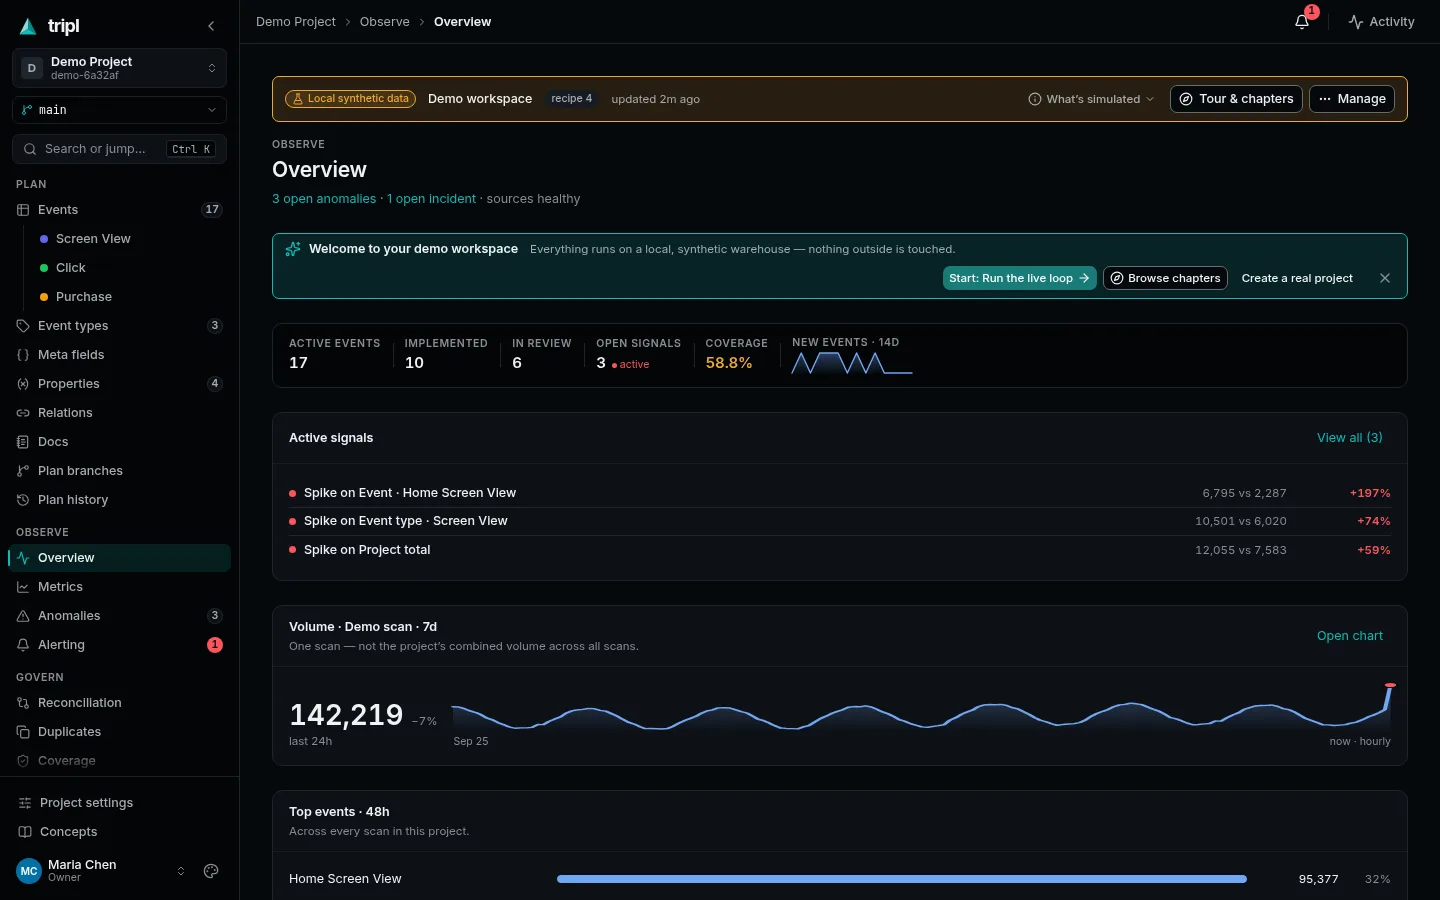Image resolution: width=1440 pixels, height=900 pixels.
Task: Open the Docs icon item in the sidebar
Action: click(119, 442)
